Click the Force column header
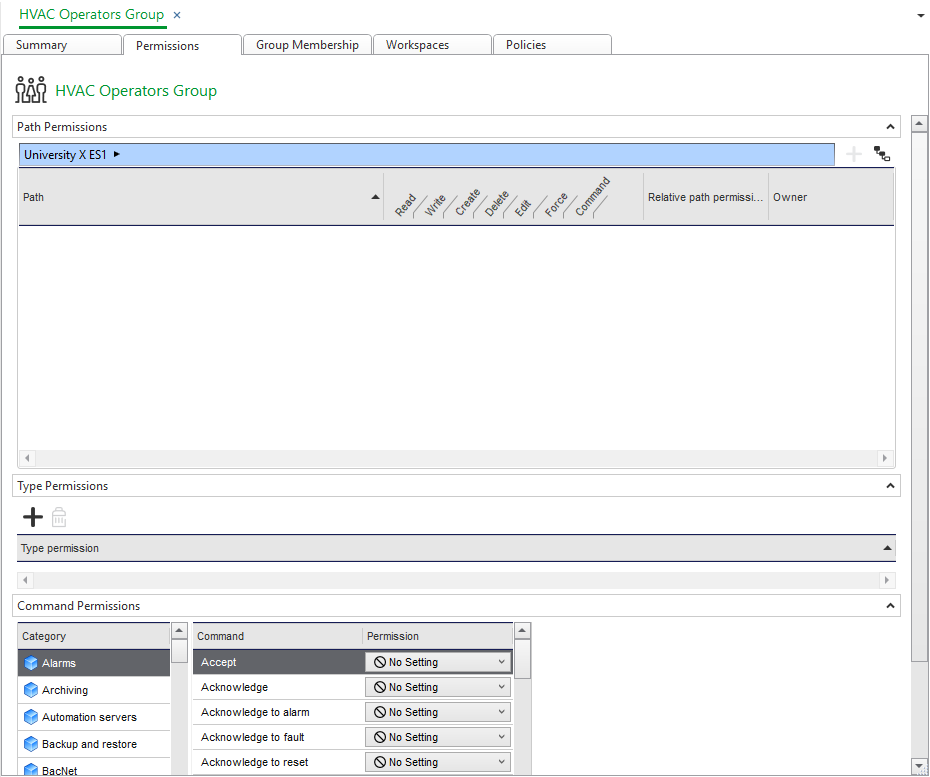The height and width of the screenshot is (777, 930). (x=556, y=205)
